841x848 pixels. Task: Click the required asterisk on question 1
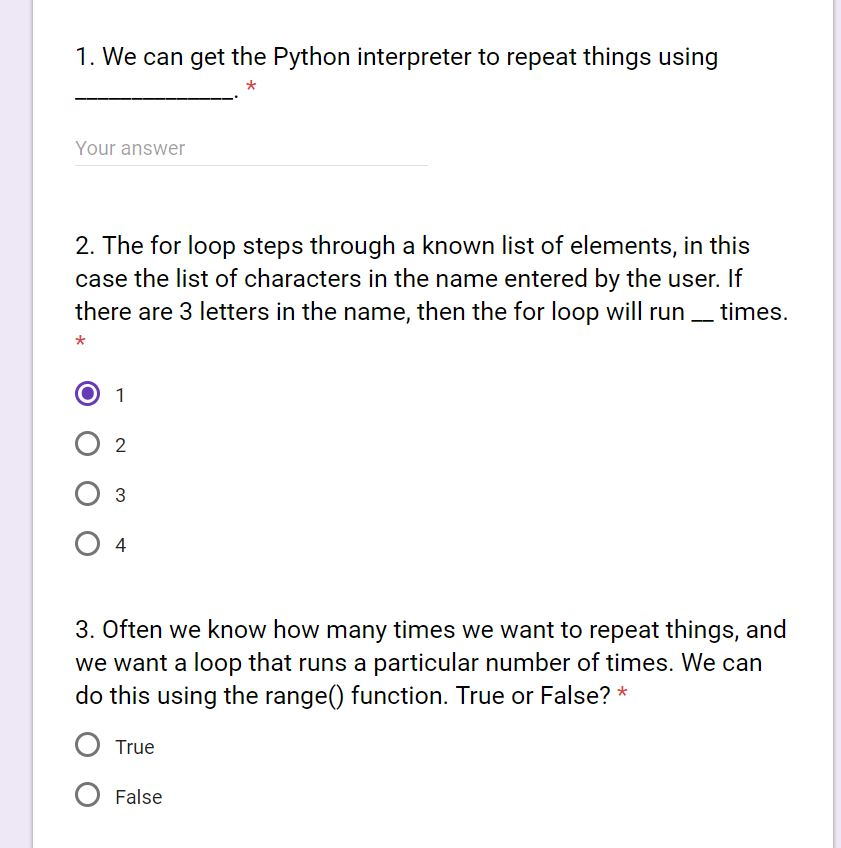point(250,88)
